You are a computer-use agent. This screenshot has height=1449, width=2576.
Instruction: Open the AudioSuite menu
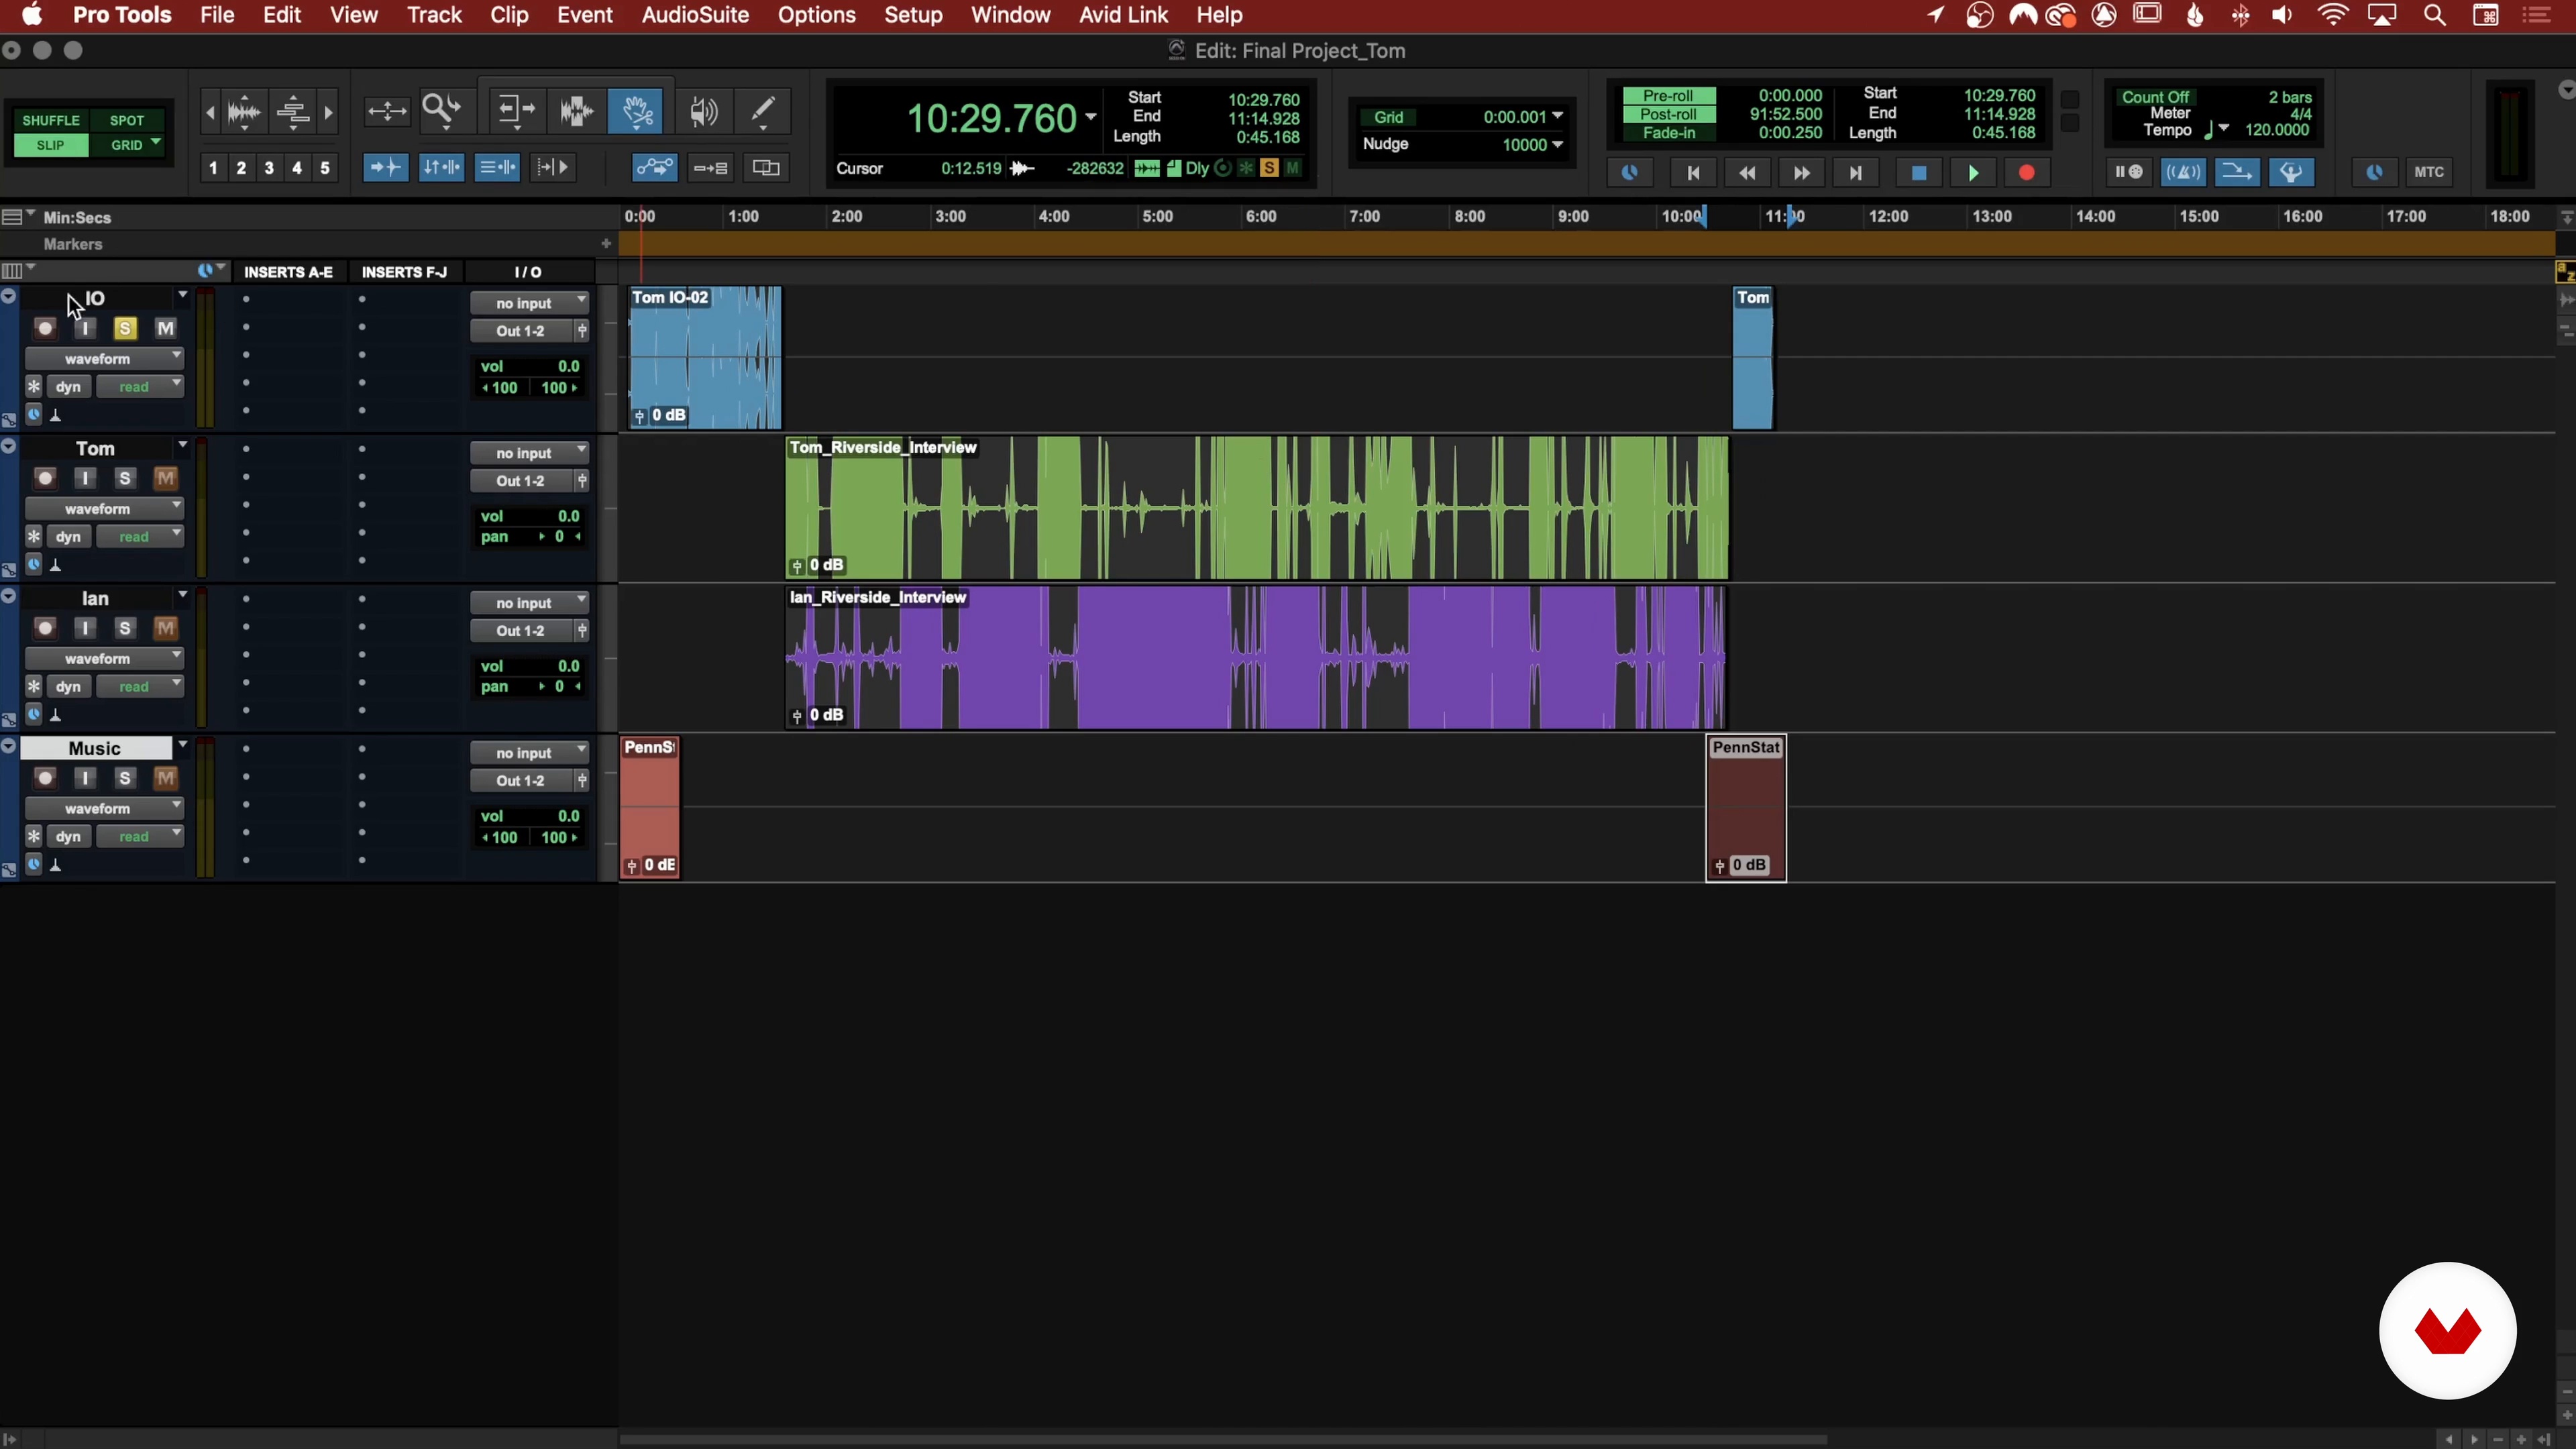click(x=695, y=15)
